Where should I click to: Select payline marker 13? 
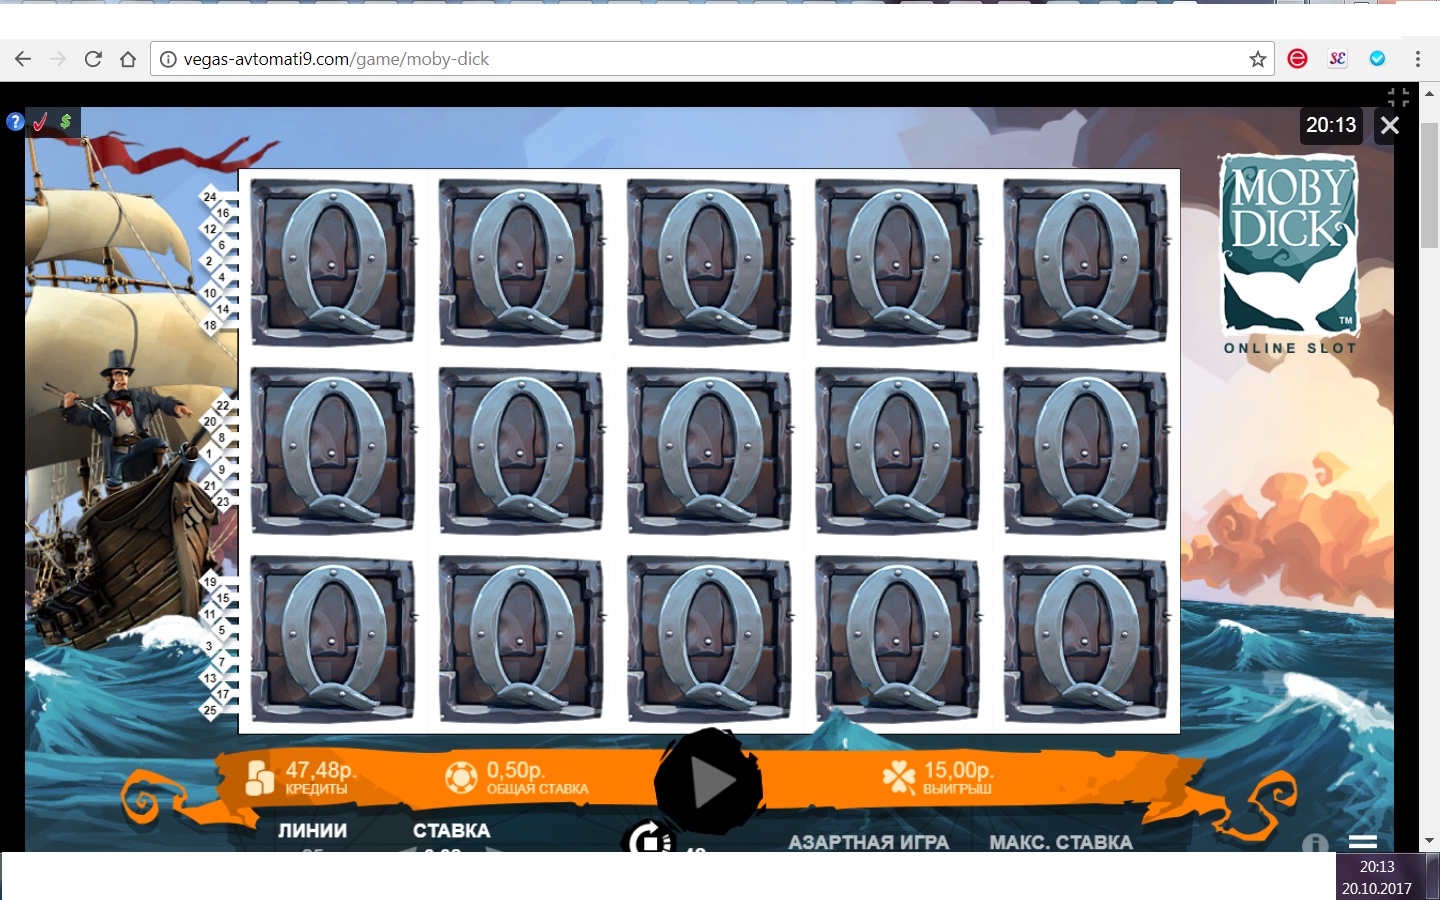(x=210, y=678)
